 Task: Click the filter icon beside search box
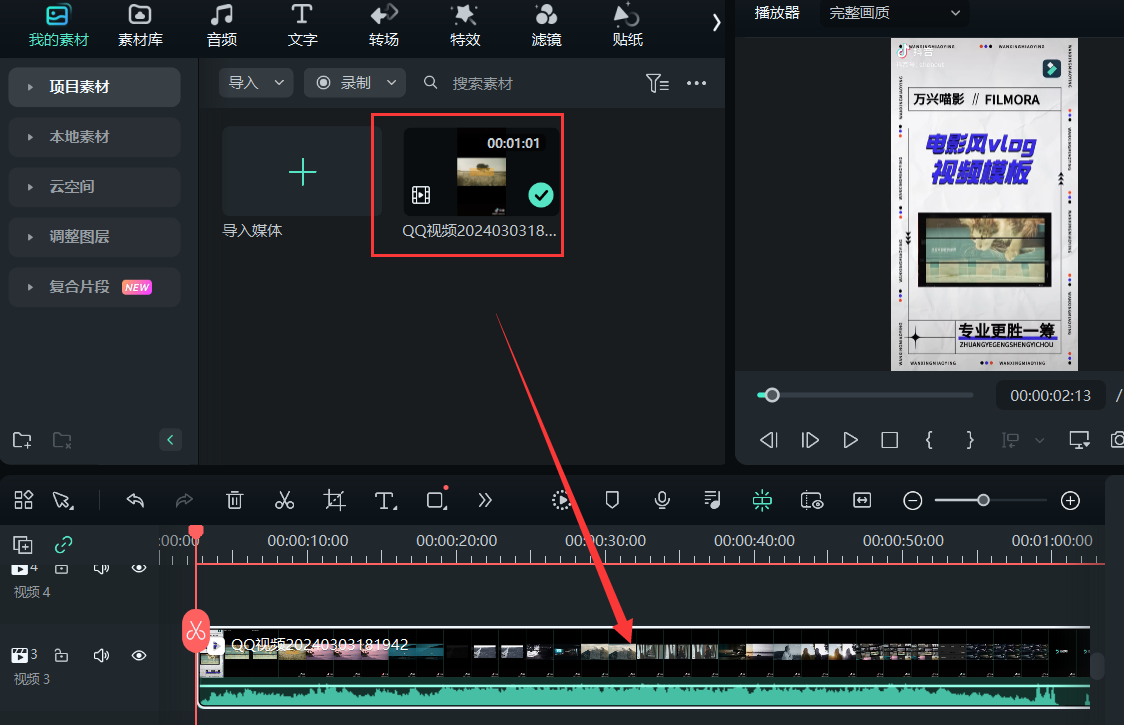pyautogui.click(x=657, y=84)
